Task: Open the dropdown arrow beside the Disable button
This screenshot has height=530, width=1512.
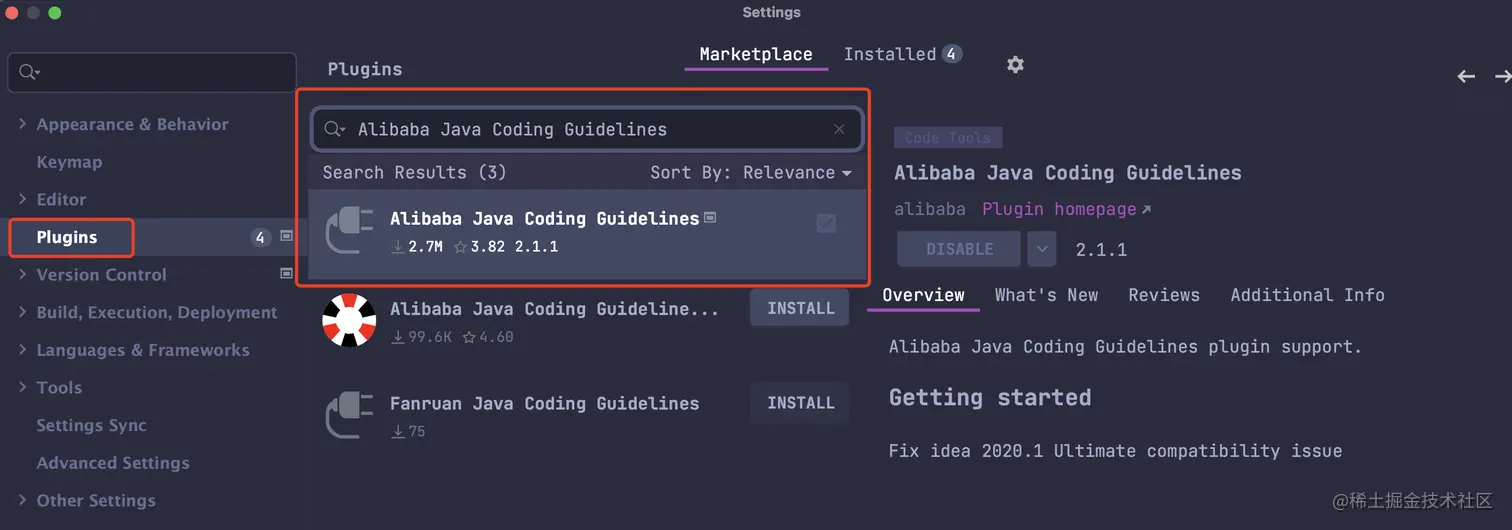Action: [x=1042, y=249]
